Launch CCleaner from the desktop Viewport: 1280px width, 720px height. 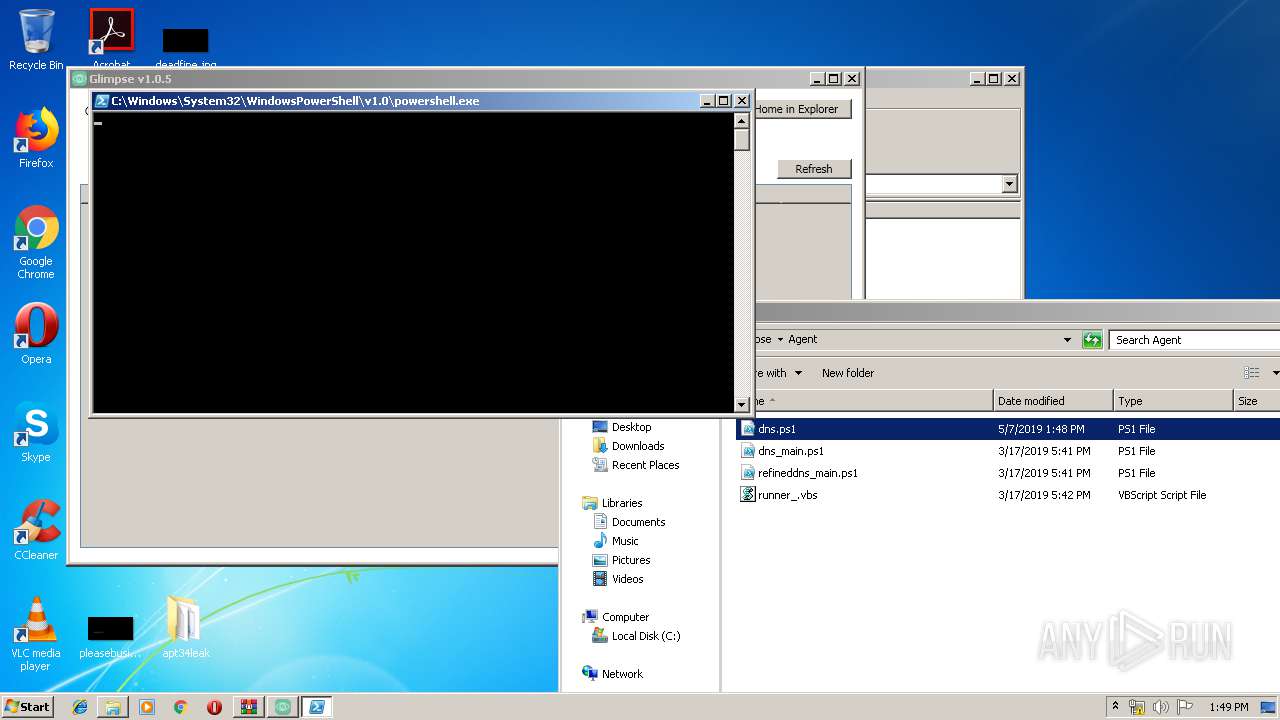[36, 530]
